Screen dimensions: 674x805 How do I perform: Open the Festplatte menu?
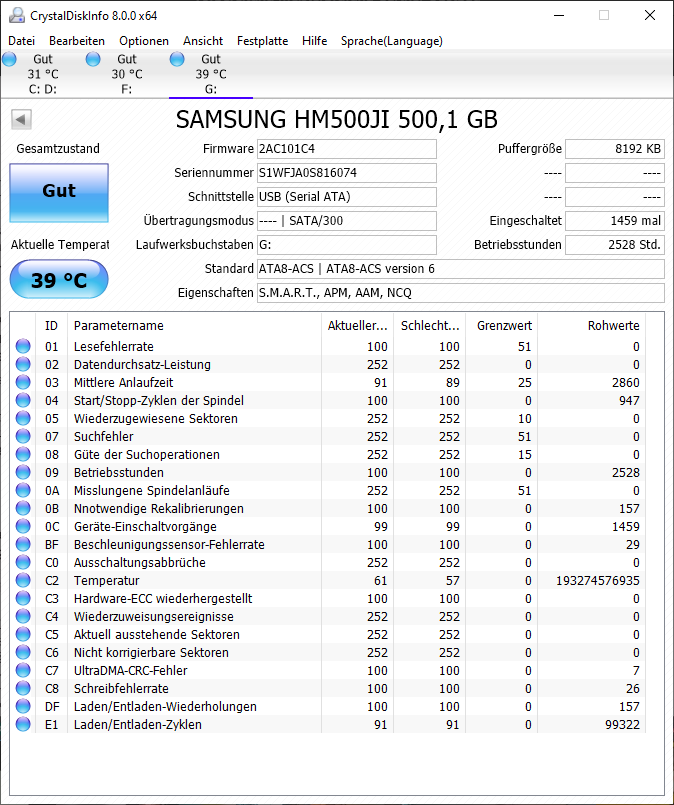click(x=262, y=41)
